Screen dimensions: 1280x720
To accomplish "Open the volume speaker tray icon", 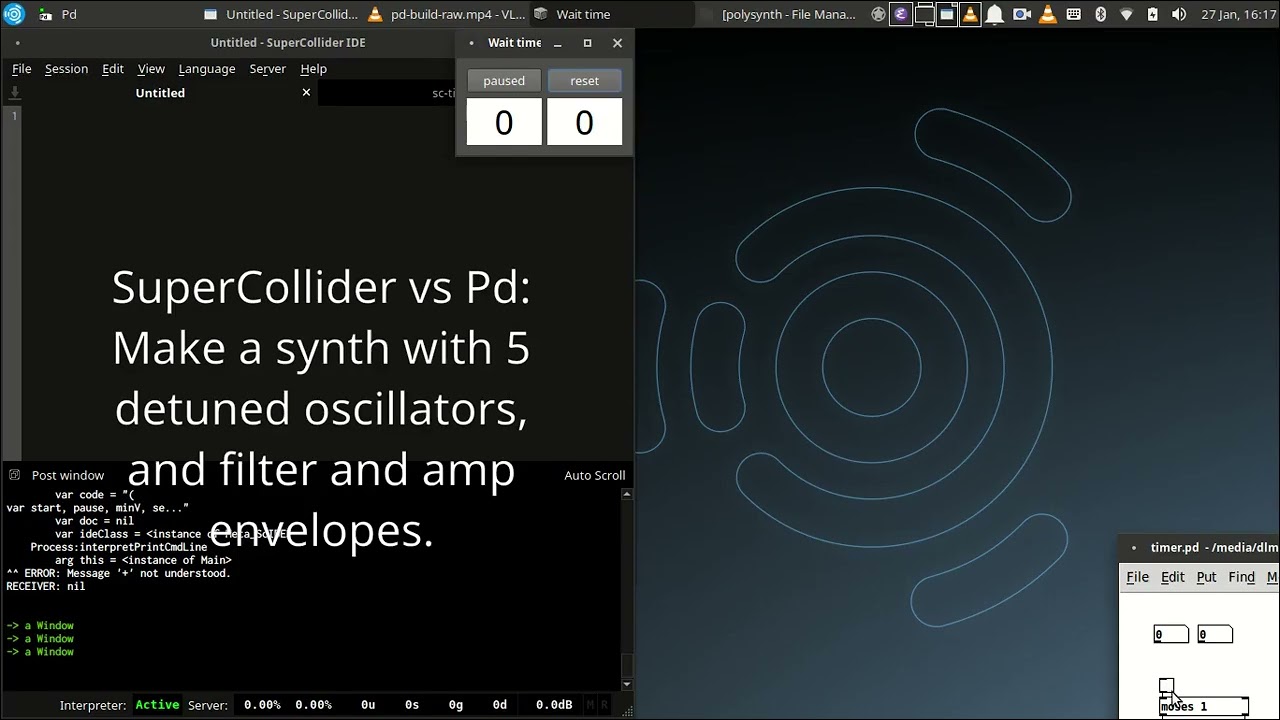I will pyautogui.click(x=1178, y=14).
